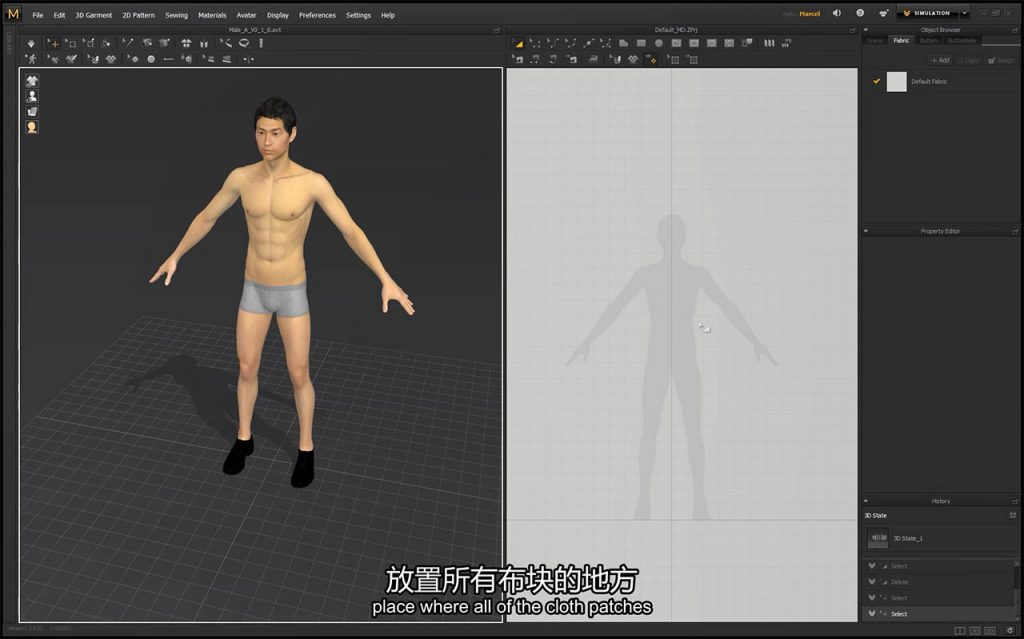Image resolution: width=1024 pixels, height=639 pixels.
Task: Click the Add fabric button
Action: 940,60
